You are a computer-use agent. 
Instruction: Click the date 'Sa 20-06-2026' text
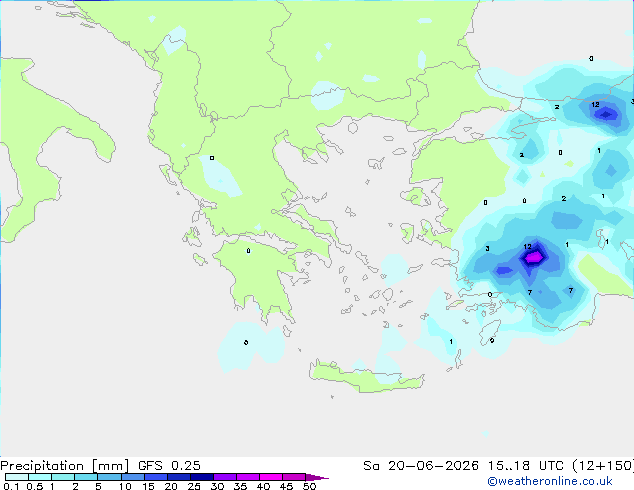421,466
